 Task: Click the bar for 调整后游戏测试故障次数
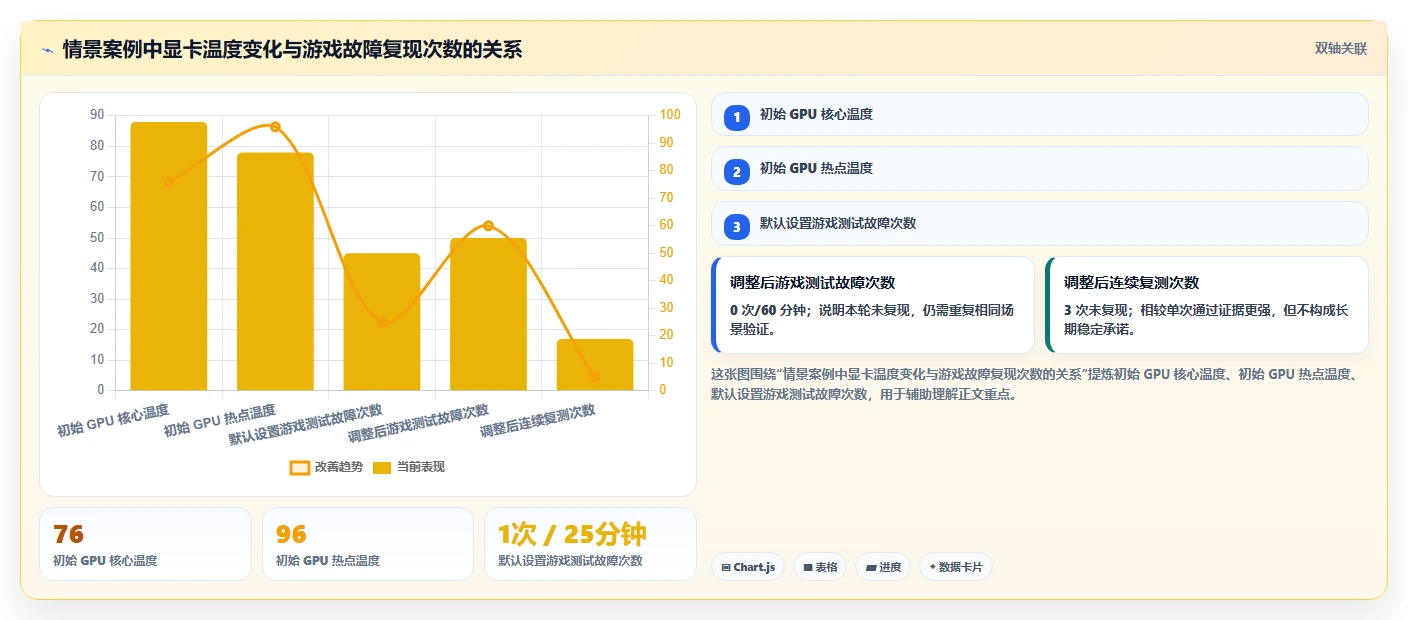tap(488, 314)
